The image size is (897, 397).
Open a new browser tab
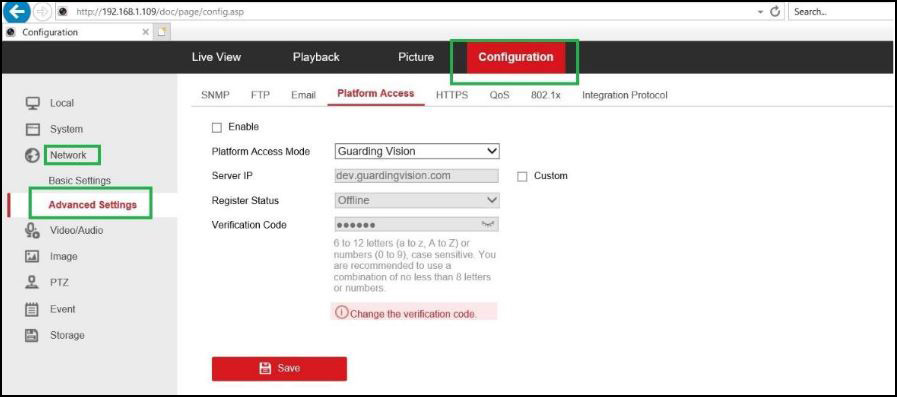(x=162, y=32)
